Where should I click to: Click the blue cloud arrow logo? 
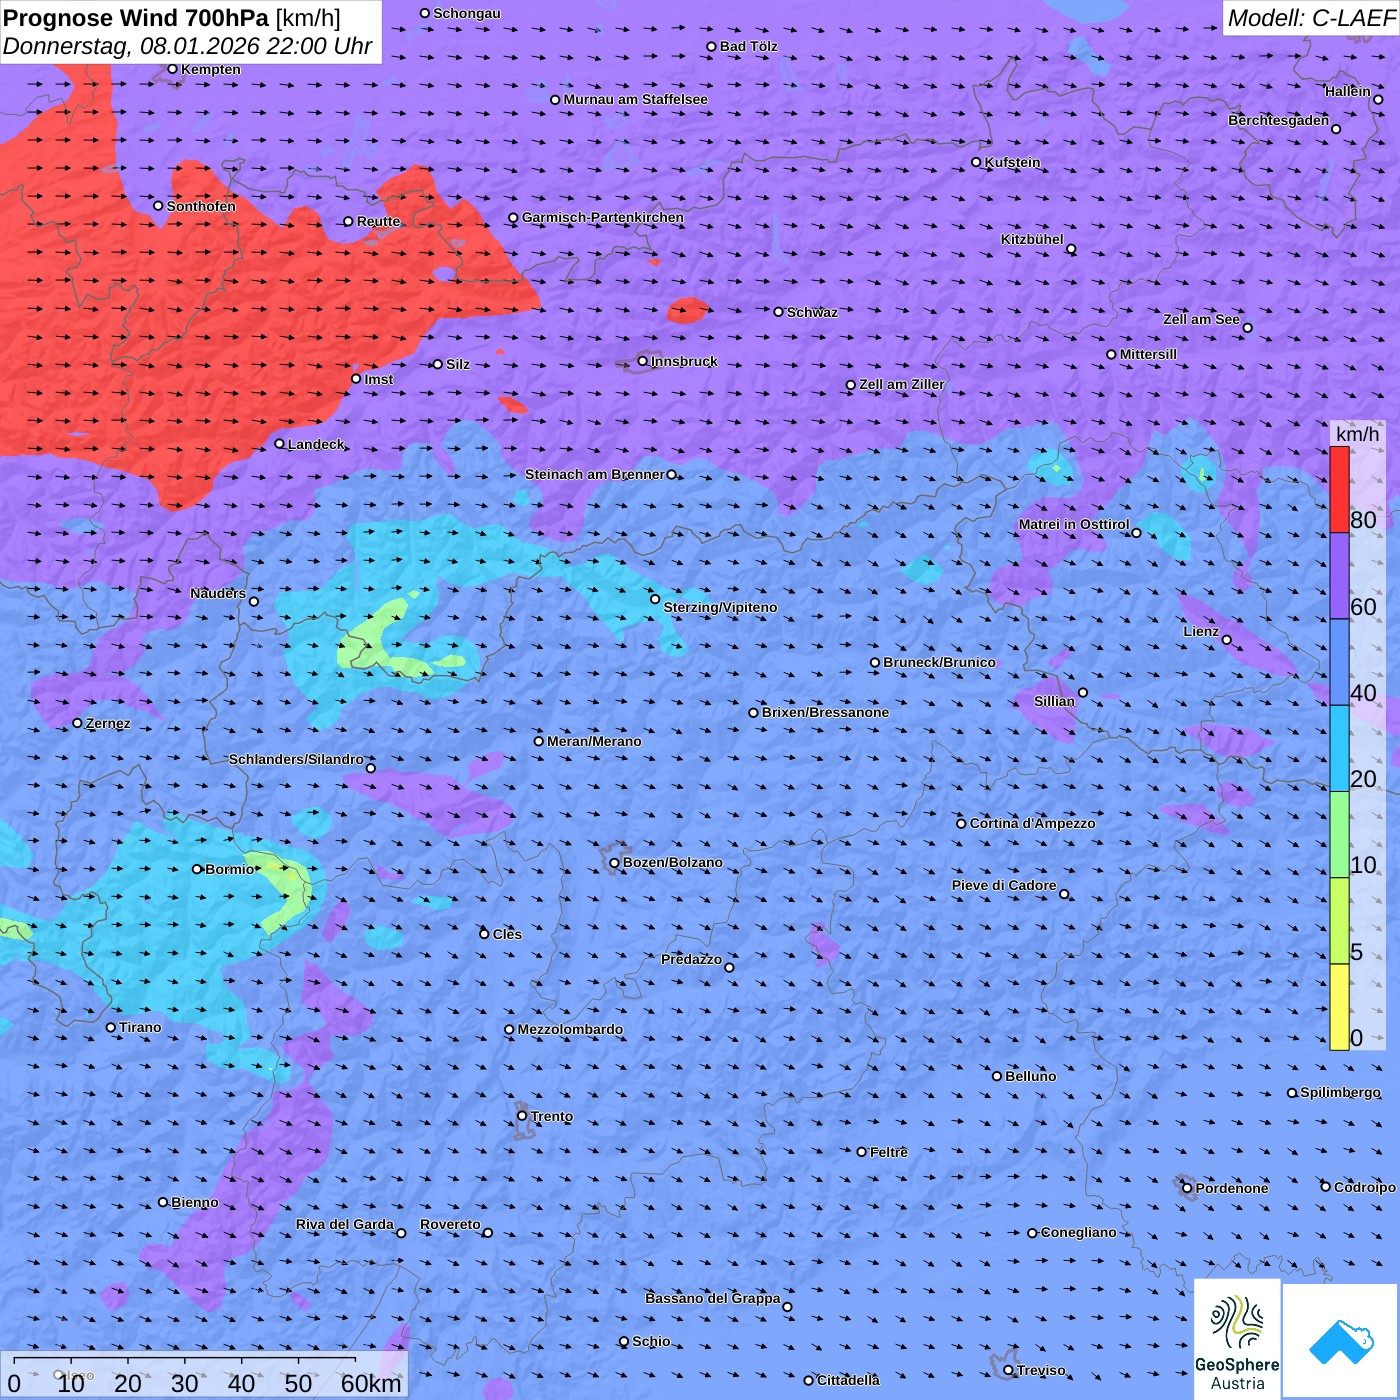(x=1340, y=1341)
